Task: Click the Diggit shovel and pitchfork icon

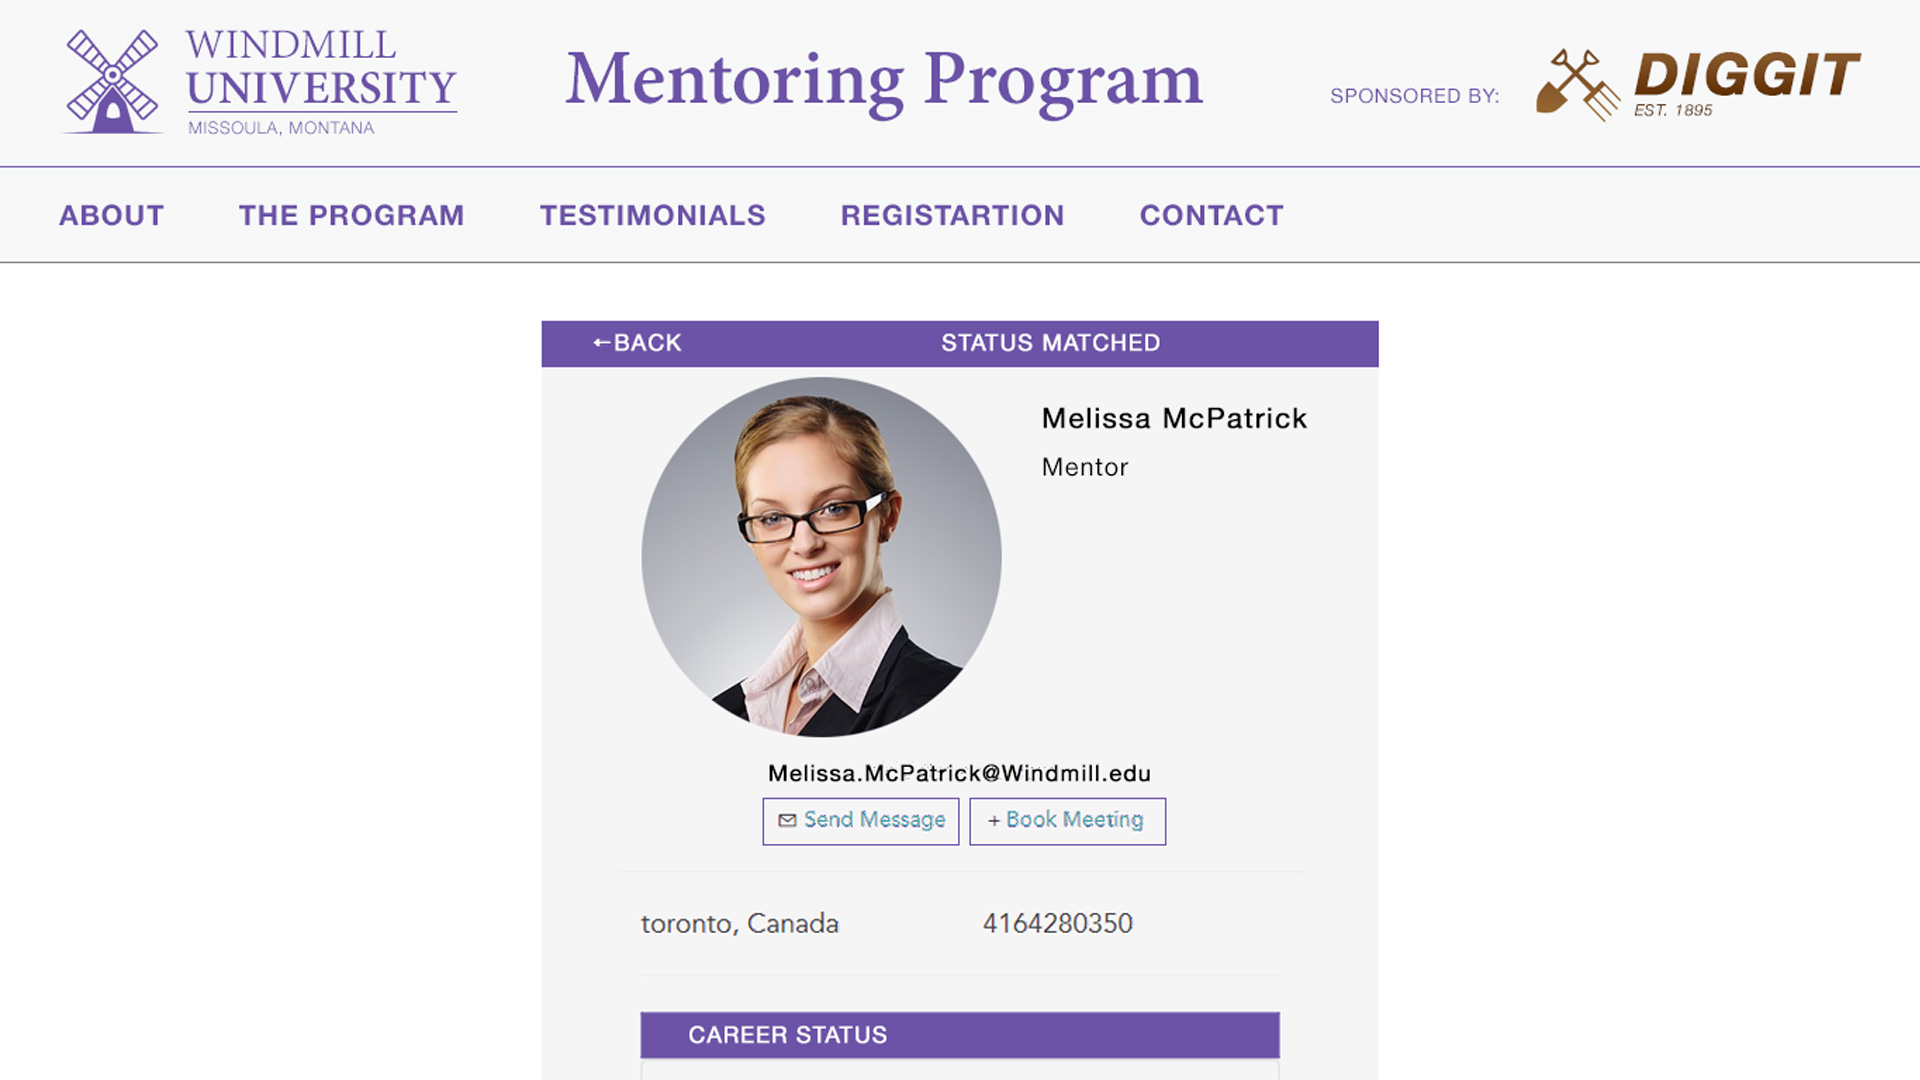Action: point(1578,85)
